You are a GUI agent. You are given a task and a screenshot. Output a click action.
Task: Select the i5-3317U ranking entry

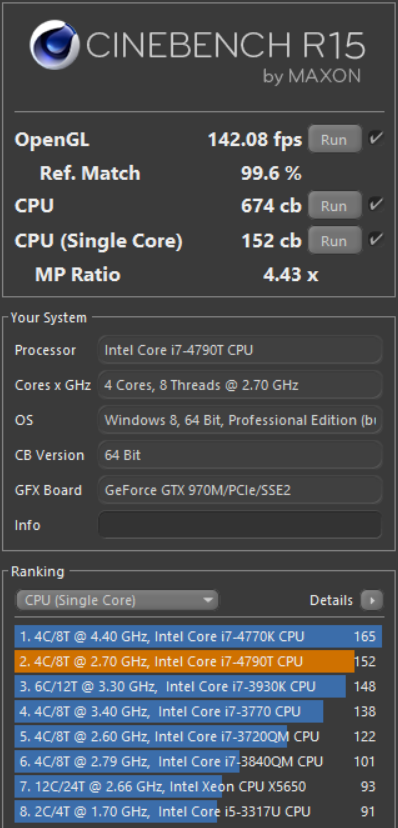198,811
